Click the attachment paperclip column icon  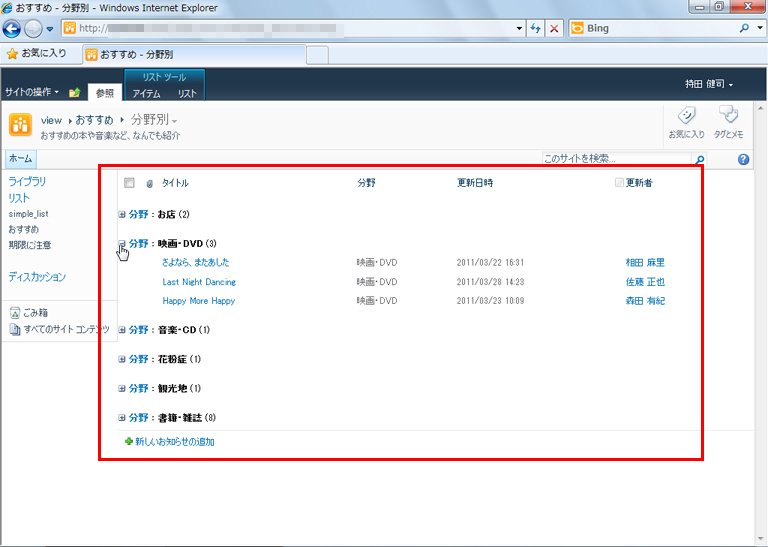point(150,183)
